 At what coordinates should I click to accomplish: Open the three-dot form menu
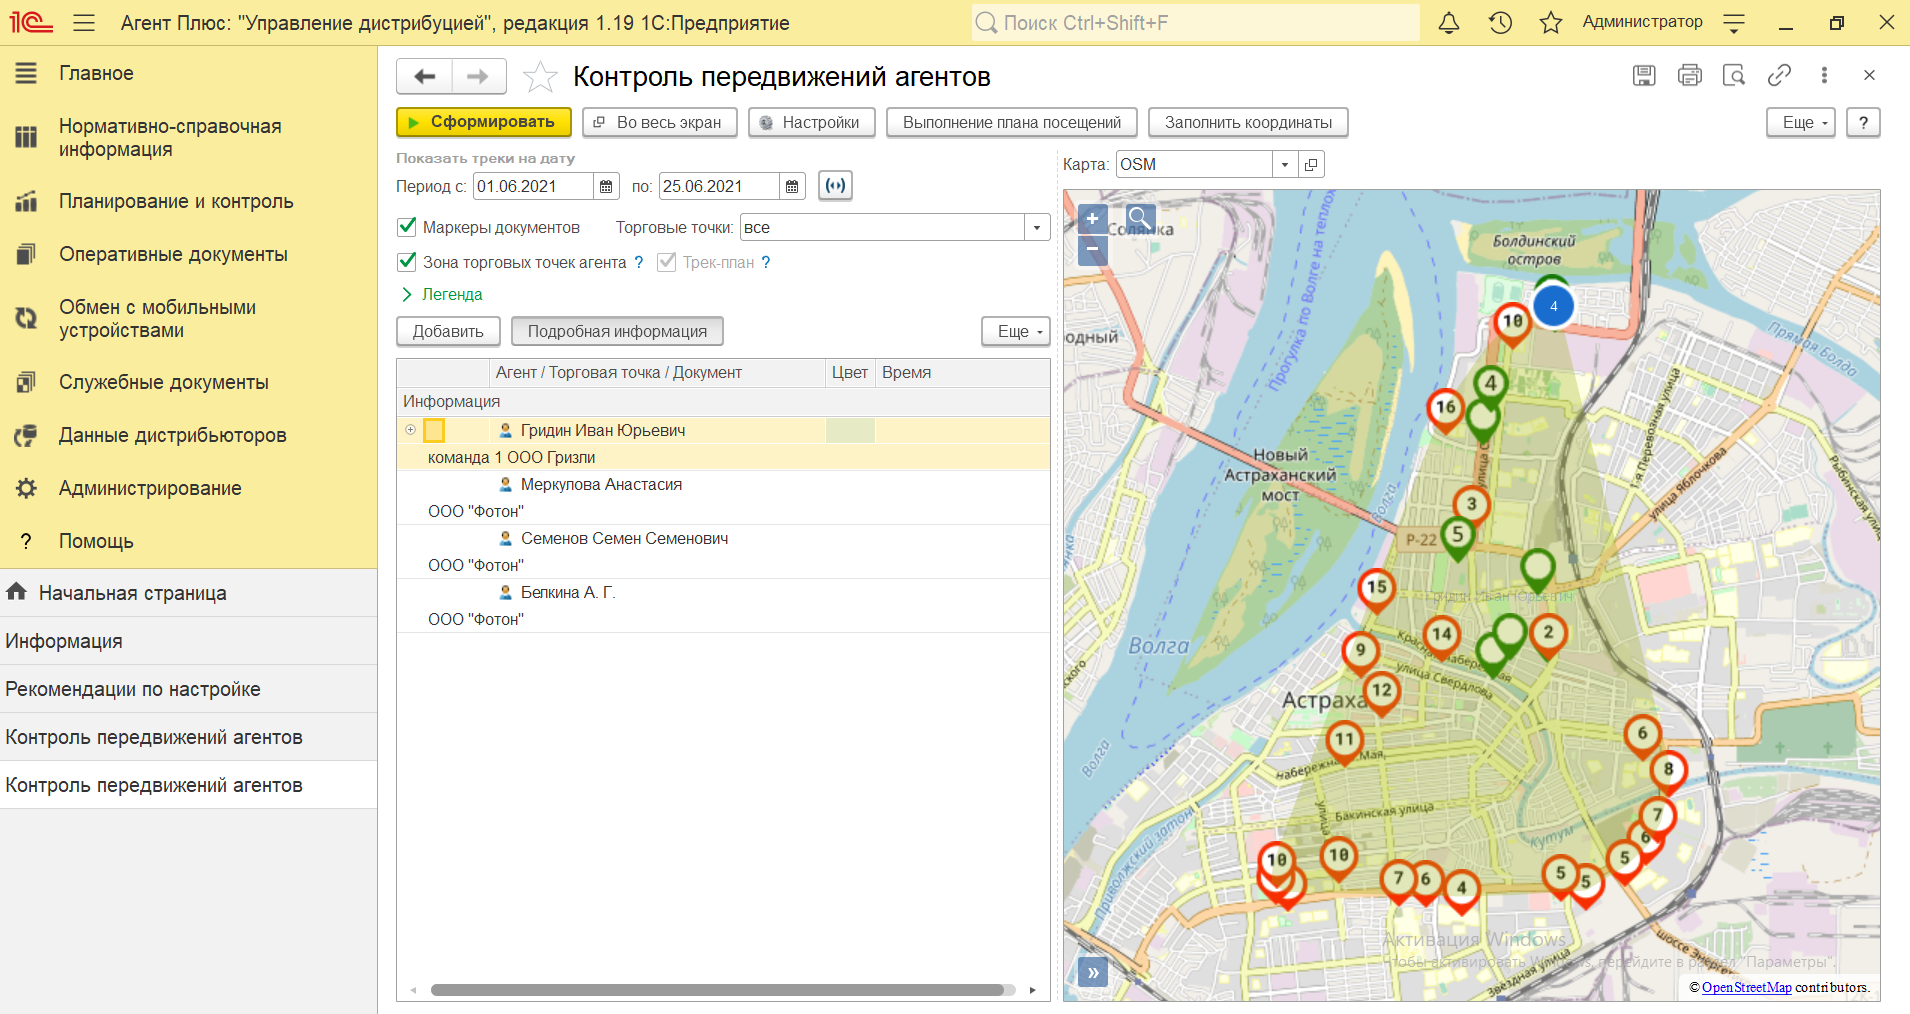pos(1824,75)
